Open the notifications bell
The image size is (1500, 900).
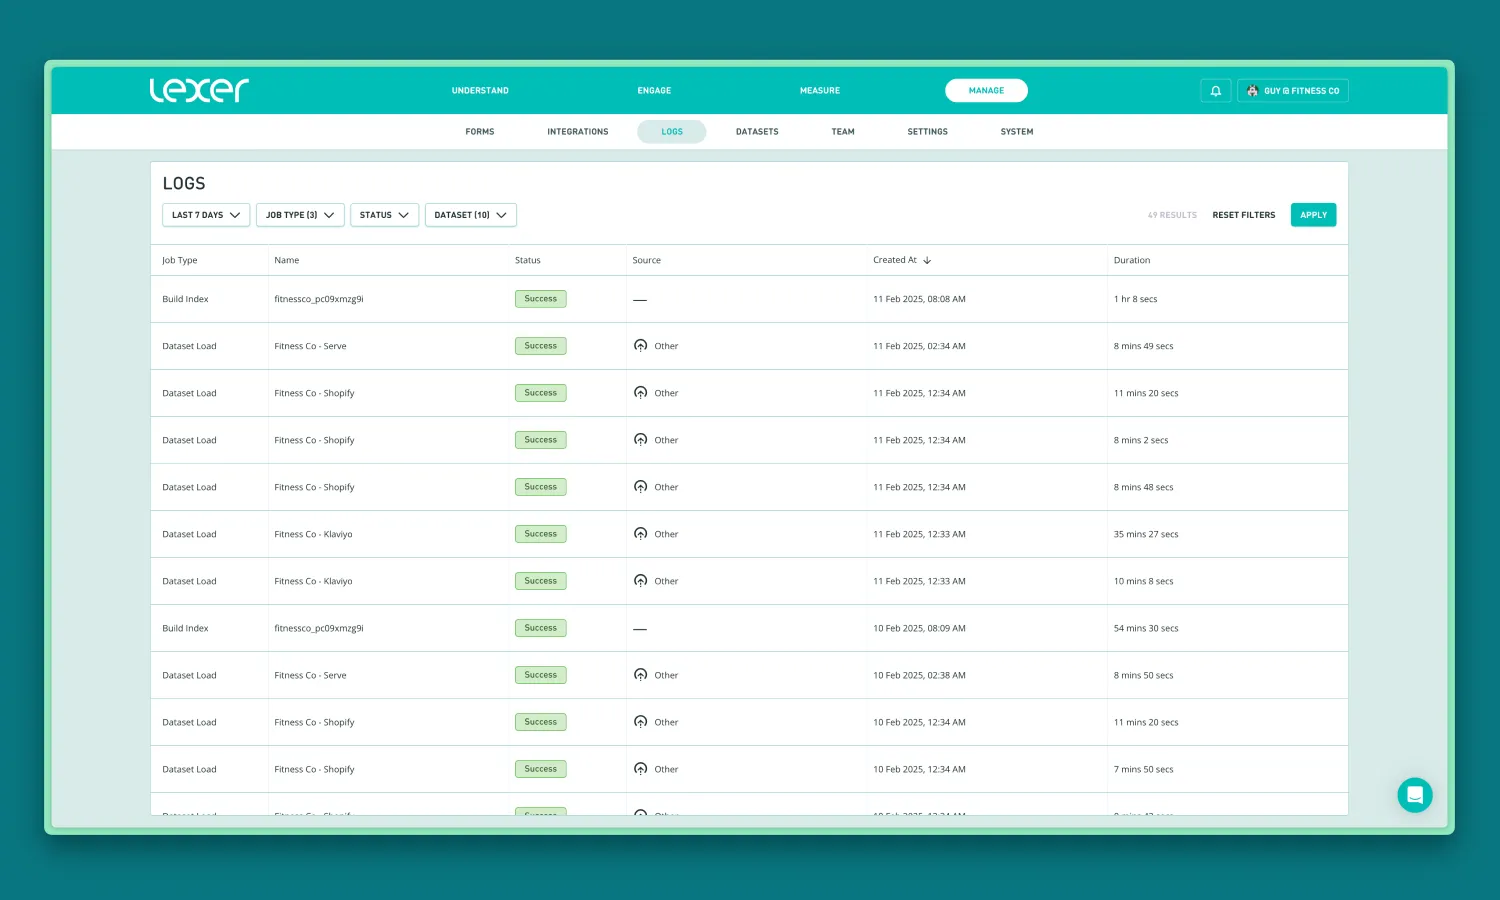[x=1216, y=91]
